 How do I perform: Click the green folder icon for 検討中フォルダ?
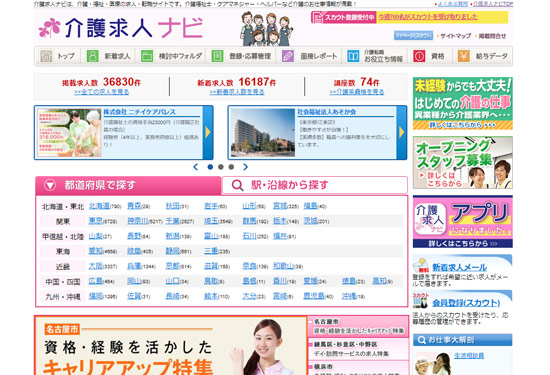pos(147,56)
